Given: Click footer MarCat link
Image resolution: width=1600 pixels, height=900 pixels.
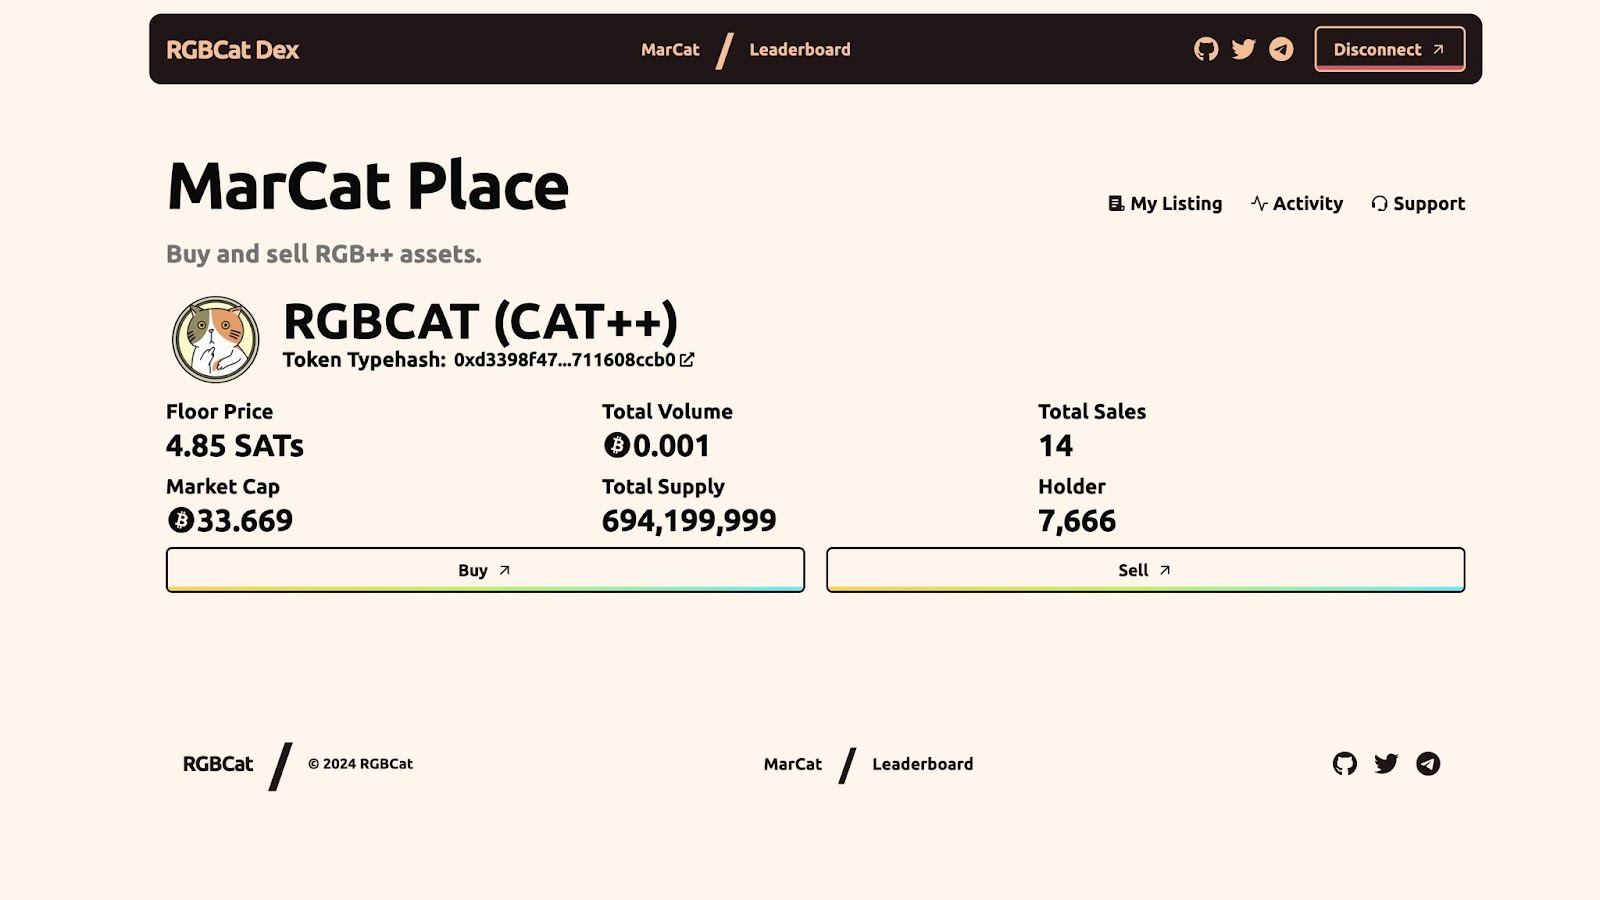Looking at the screenshot, I should pos(793,764).
